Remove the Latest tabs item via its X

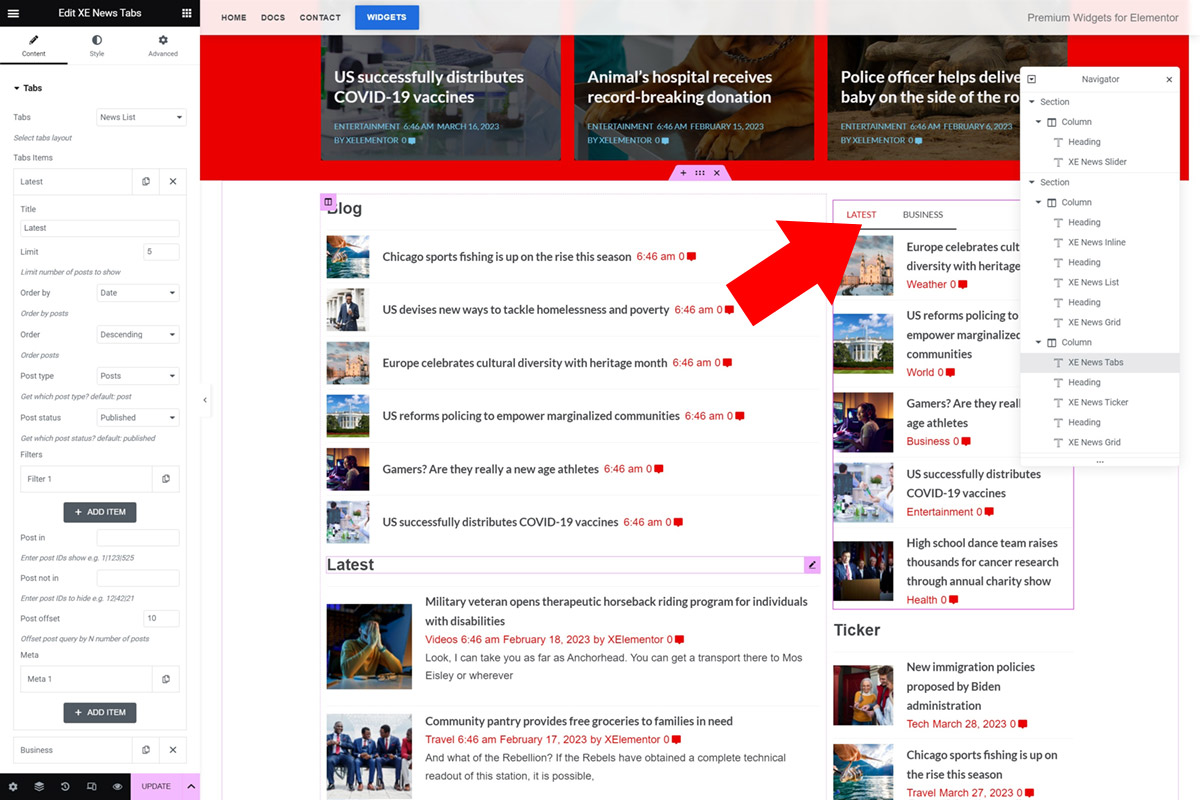tap(172, 181)
